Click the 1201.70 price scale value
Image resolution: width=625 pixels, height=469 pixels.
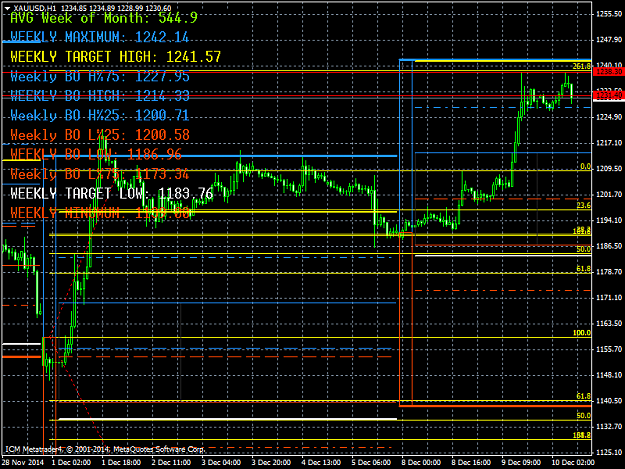(x=609, y=194)
